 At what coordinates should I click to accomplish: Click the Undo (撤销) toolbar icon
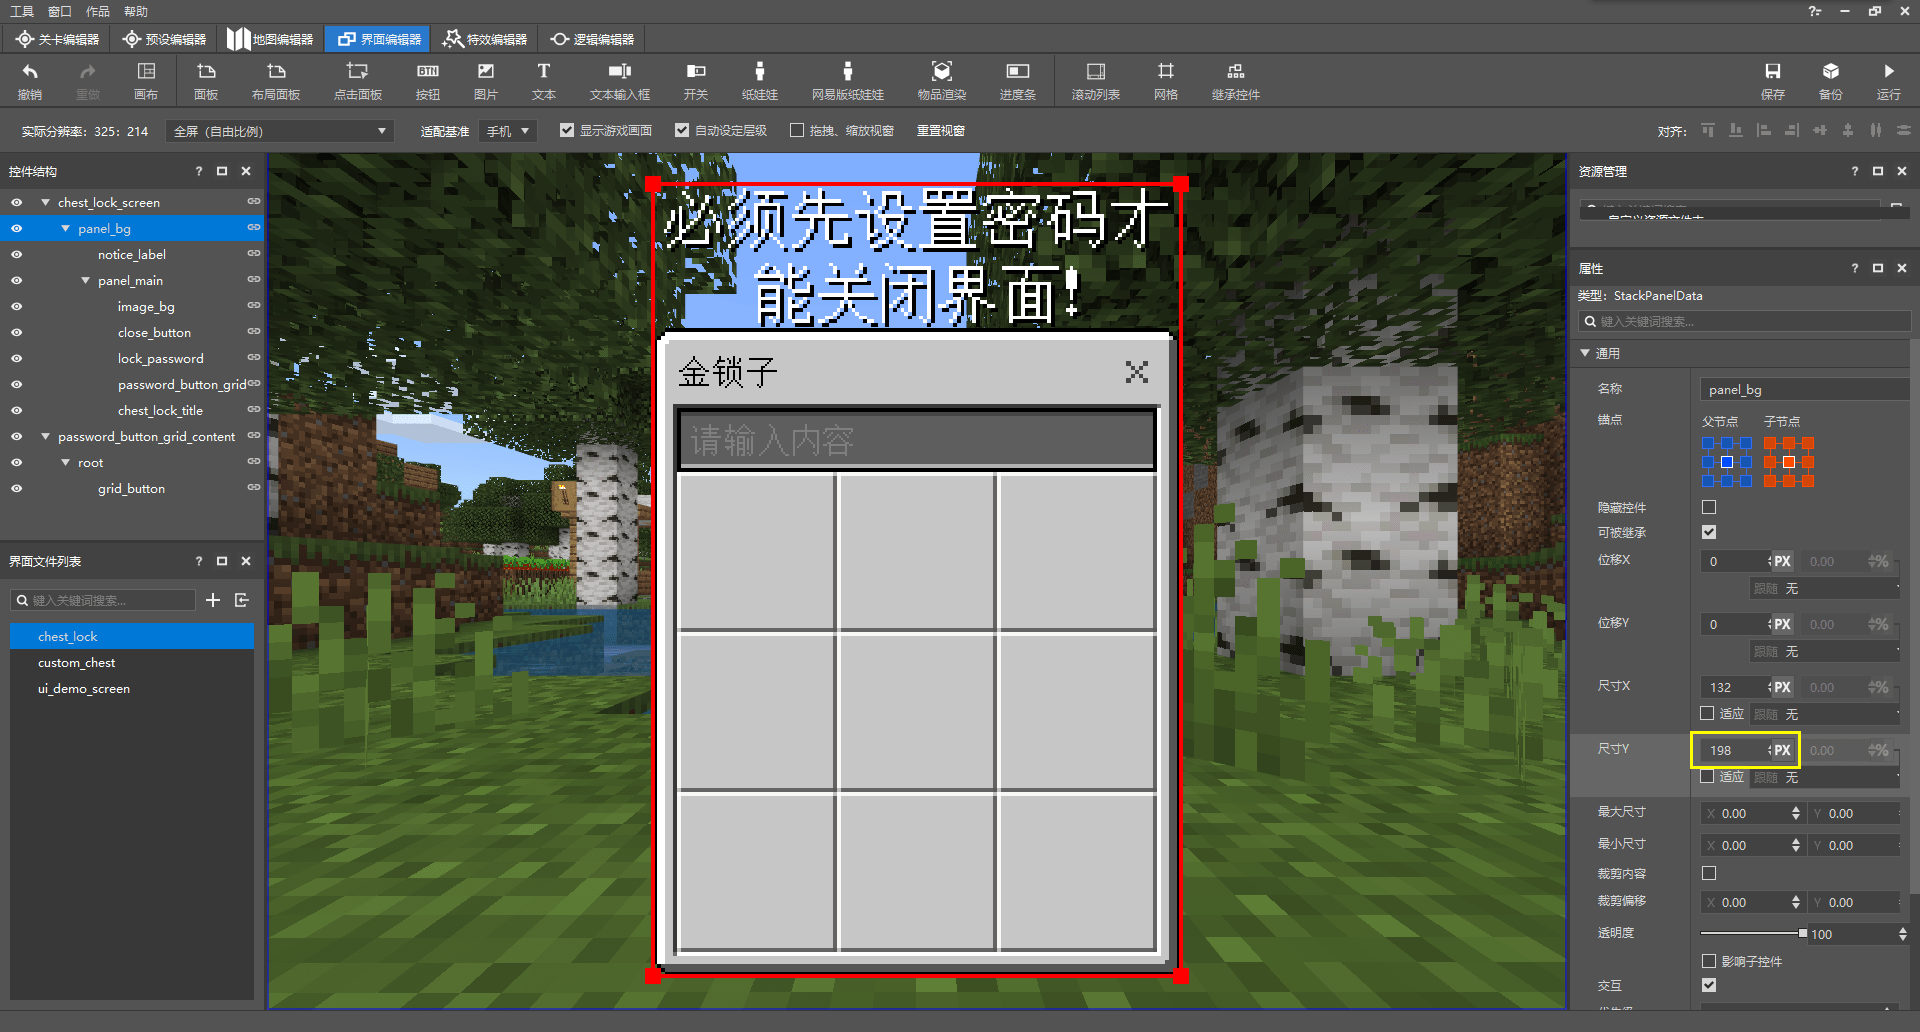click(30, 80)
